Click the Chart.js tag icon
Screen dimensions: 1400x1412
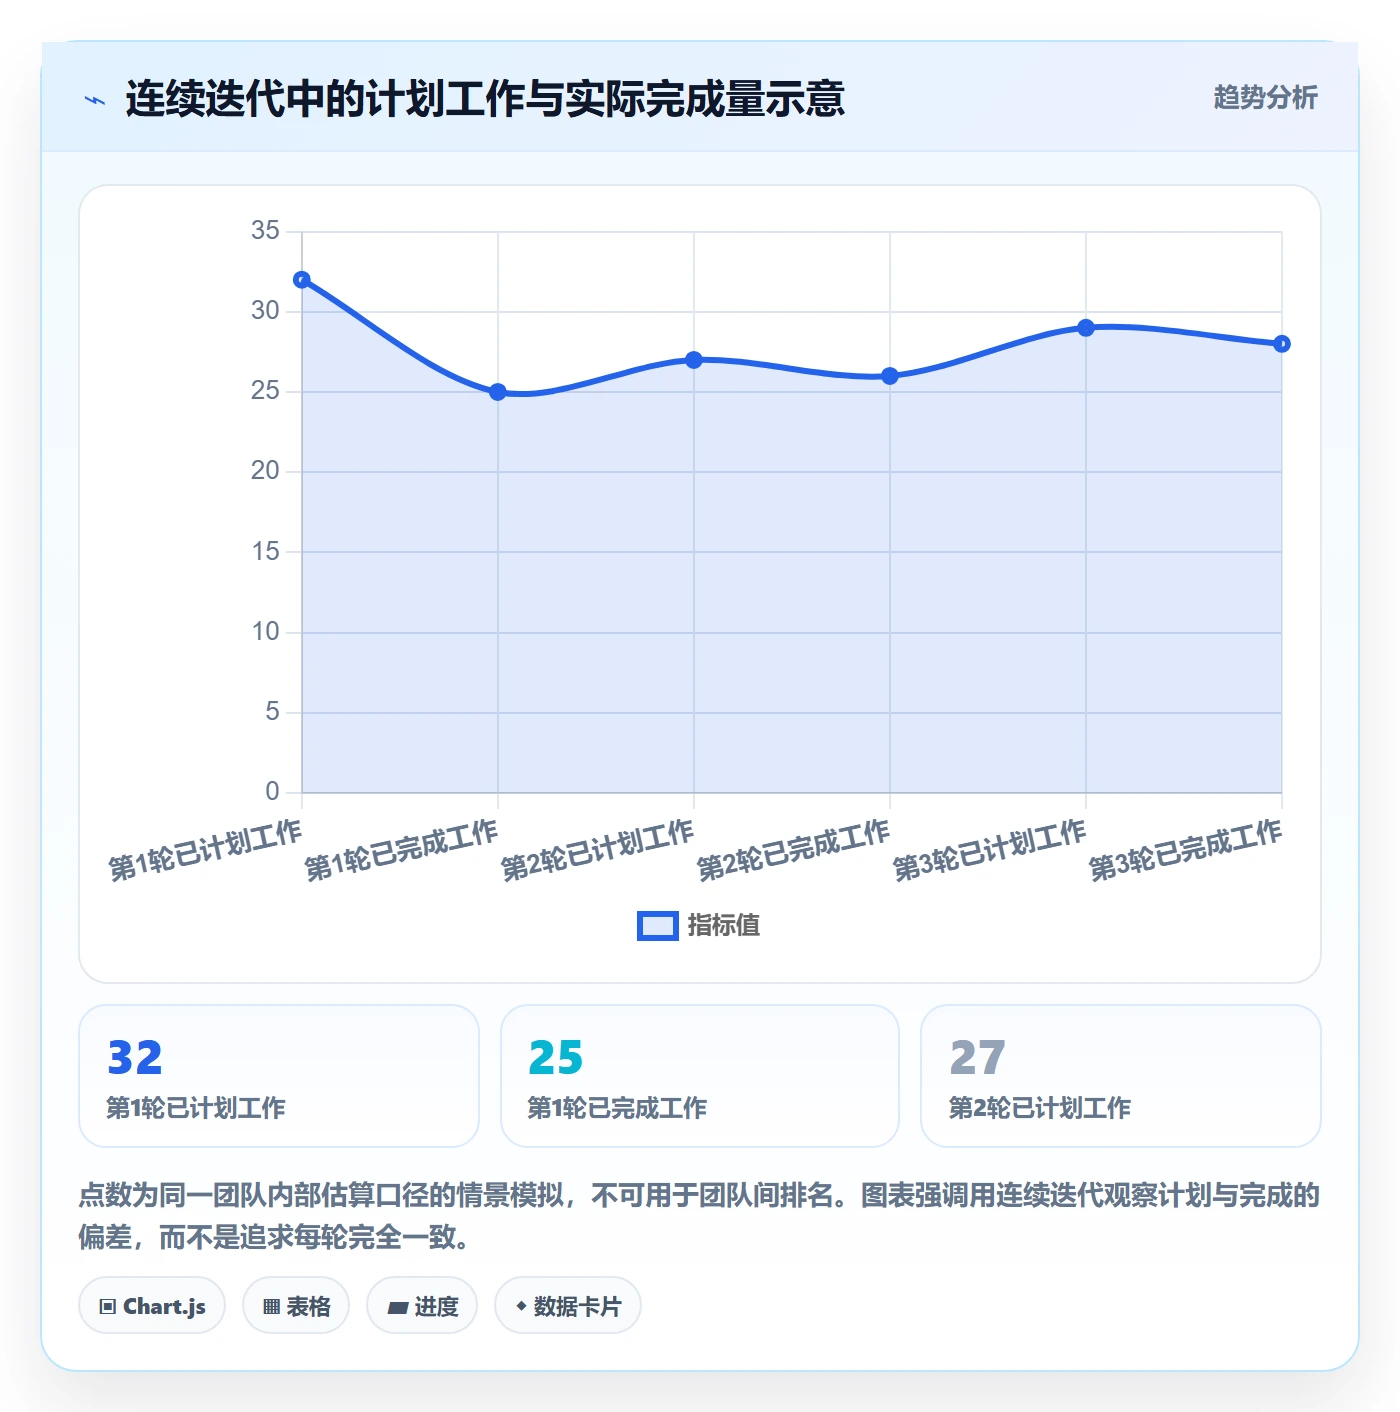pyautogui.click(x=108, y=1306)
